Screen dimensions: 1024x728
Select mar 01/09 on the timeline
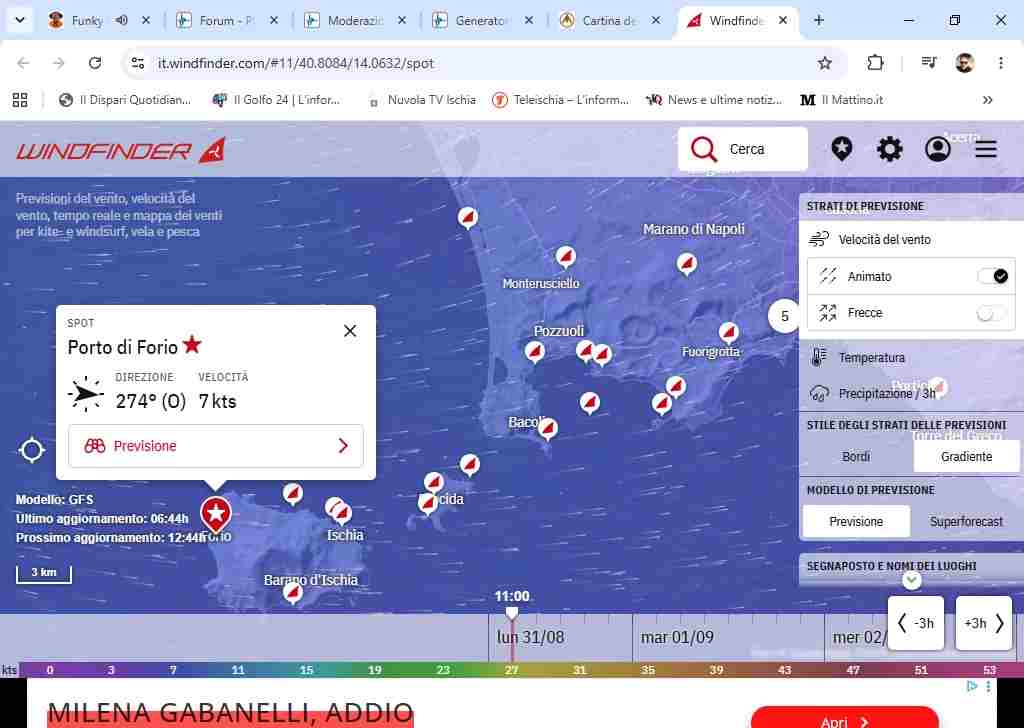tap(677, 637)
